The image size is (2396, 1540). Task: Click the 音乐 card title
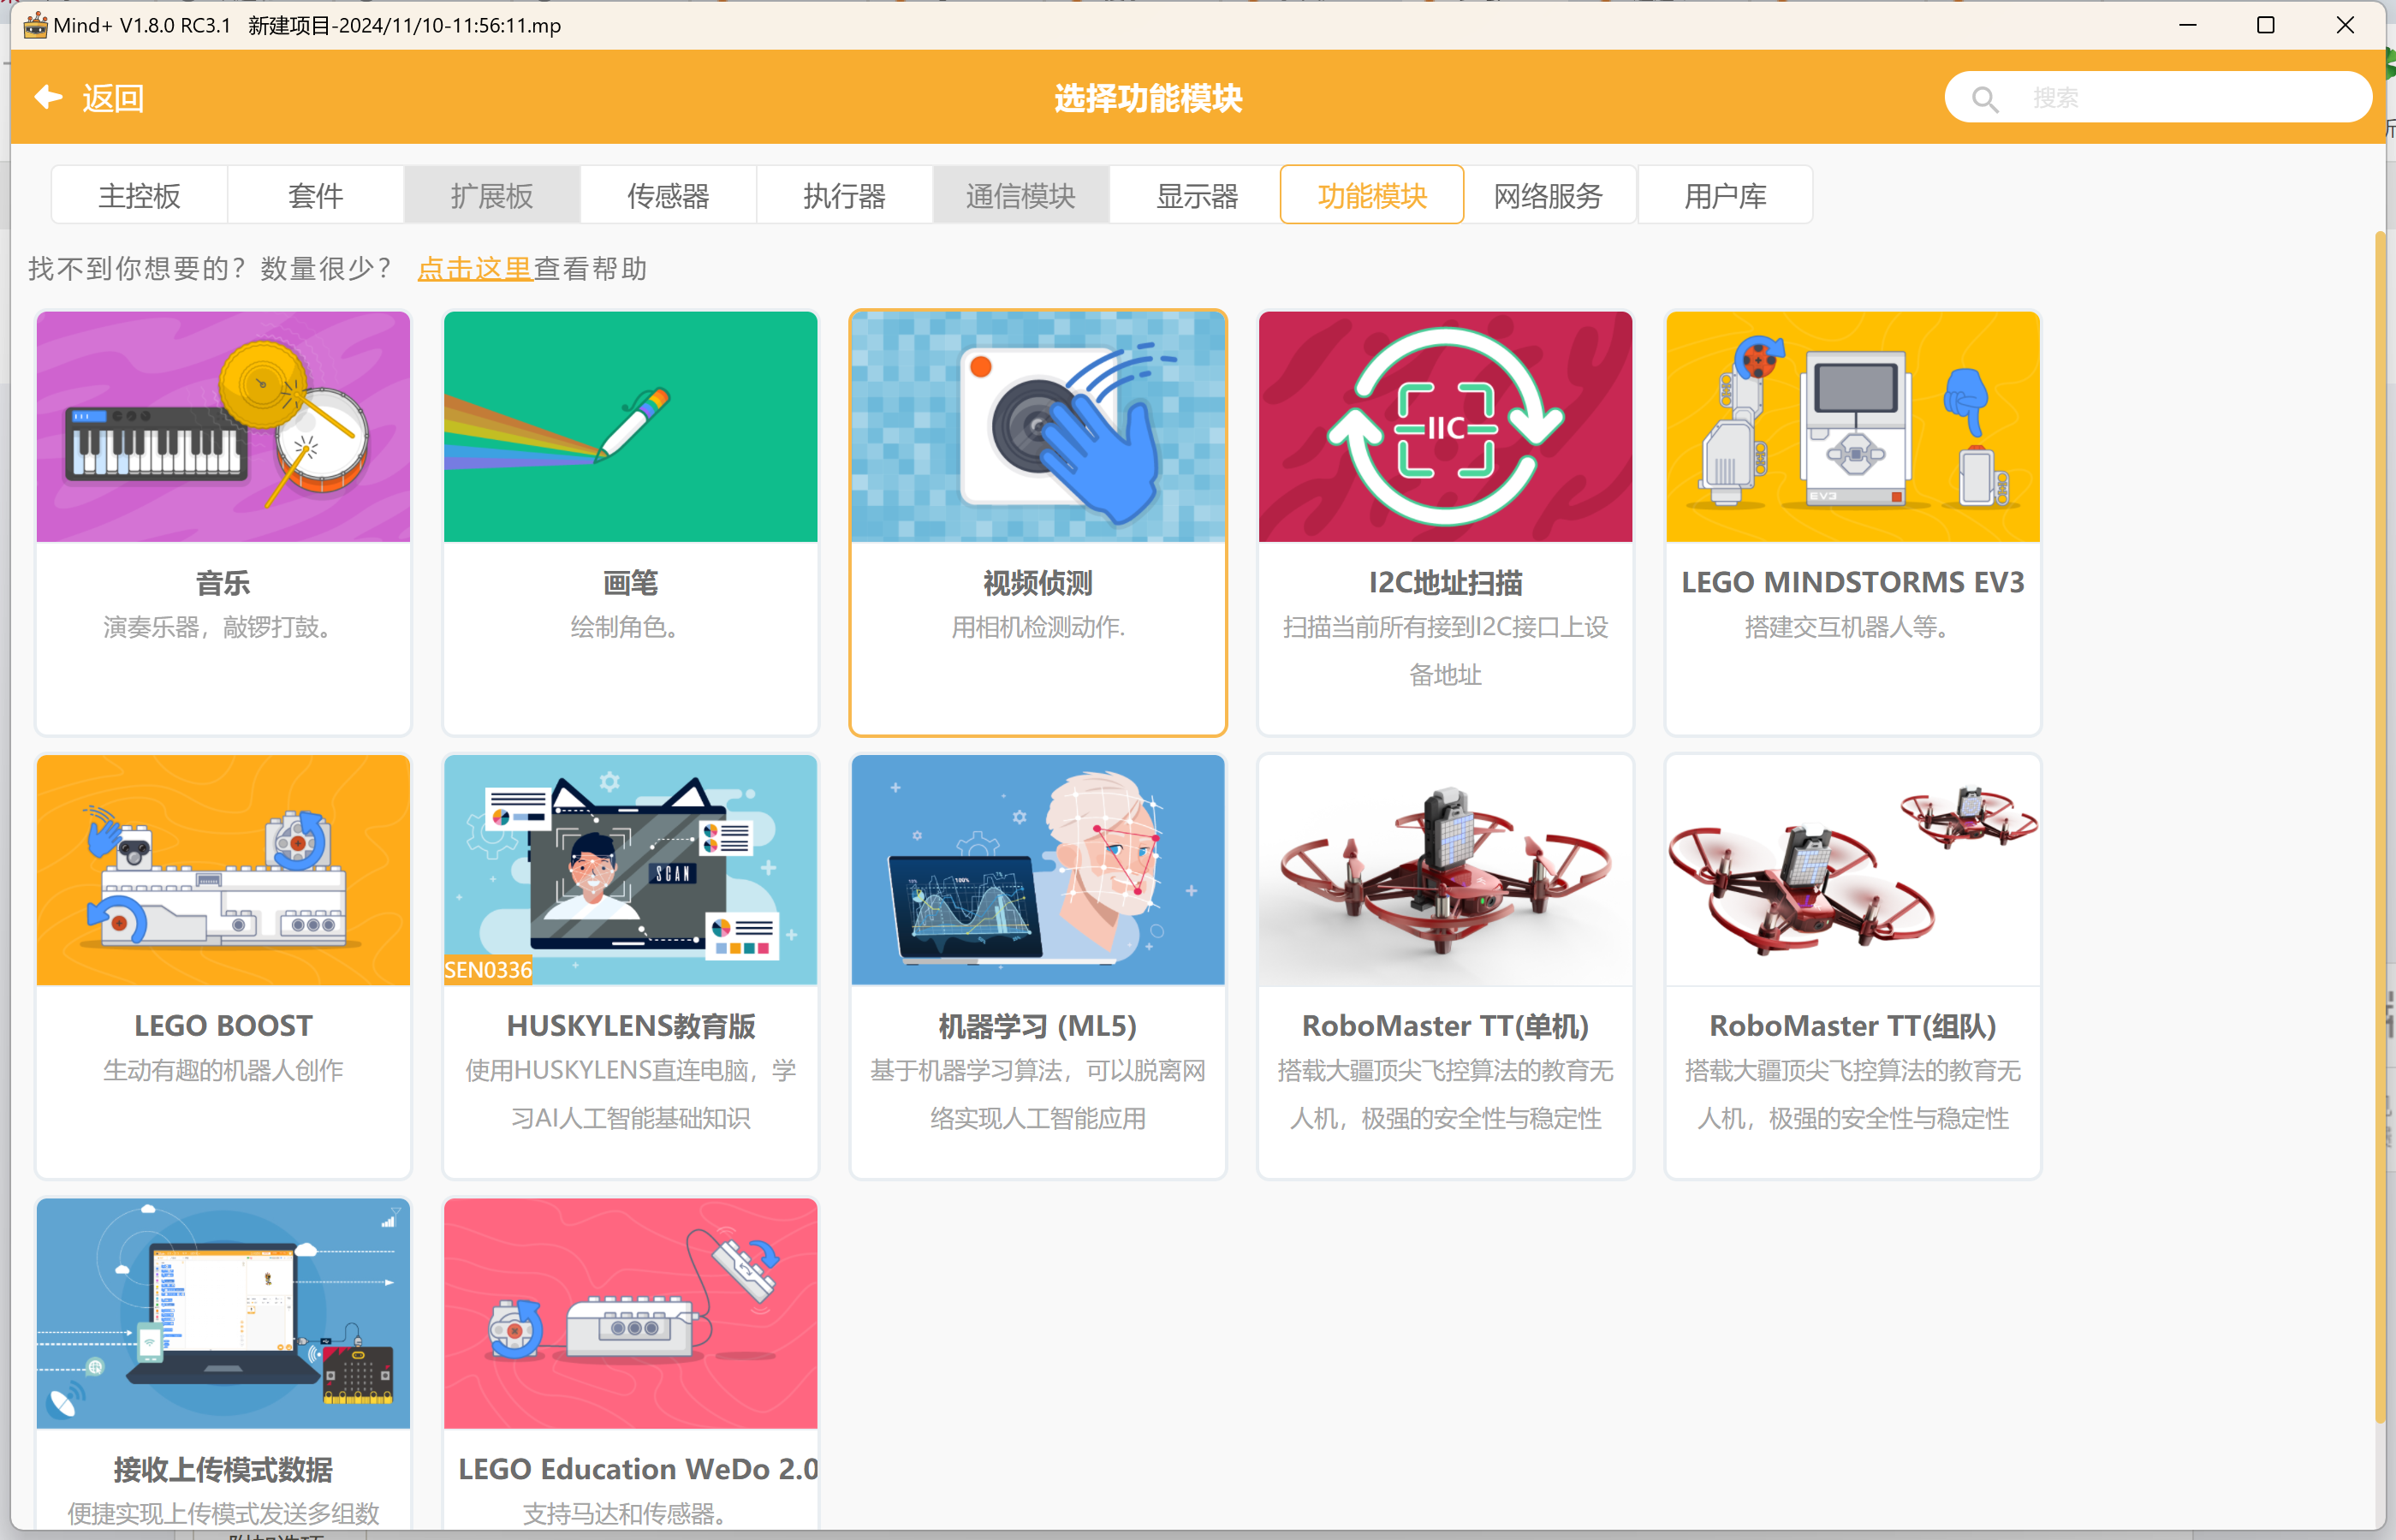(223, 582)
